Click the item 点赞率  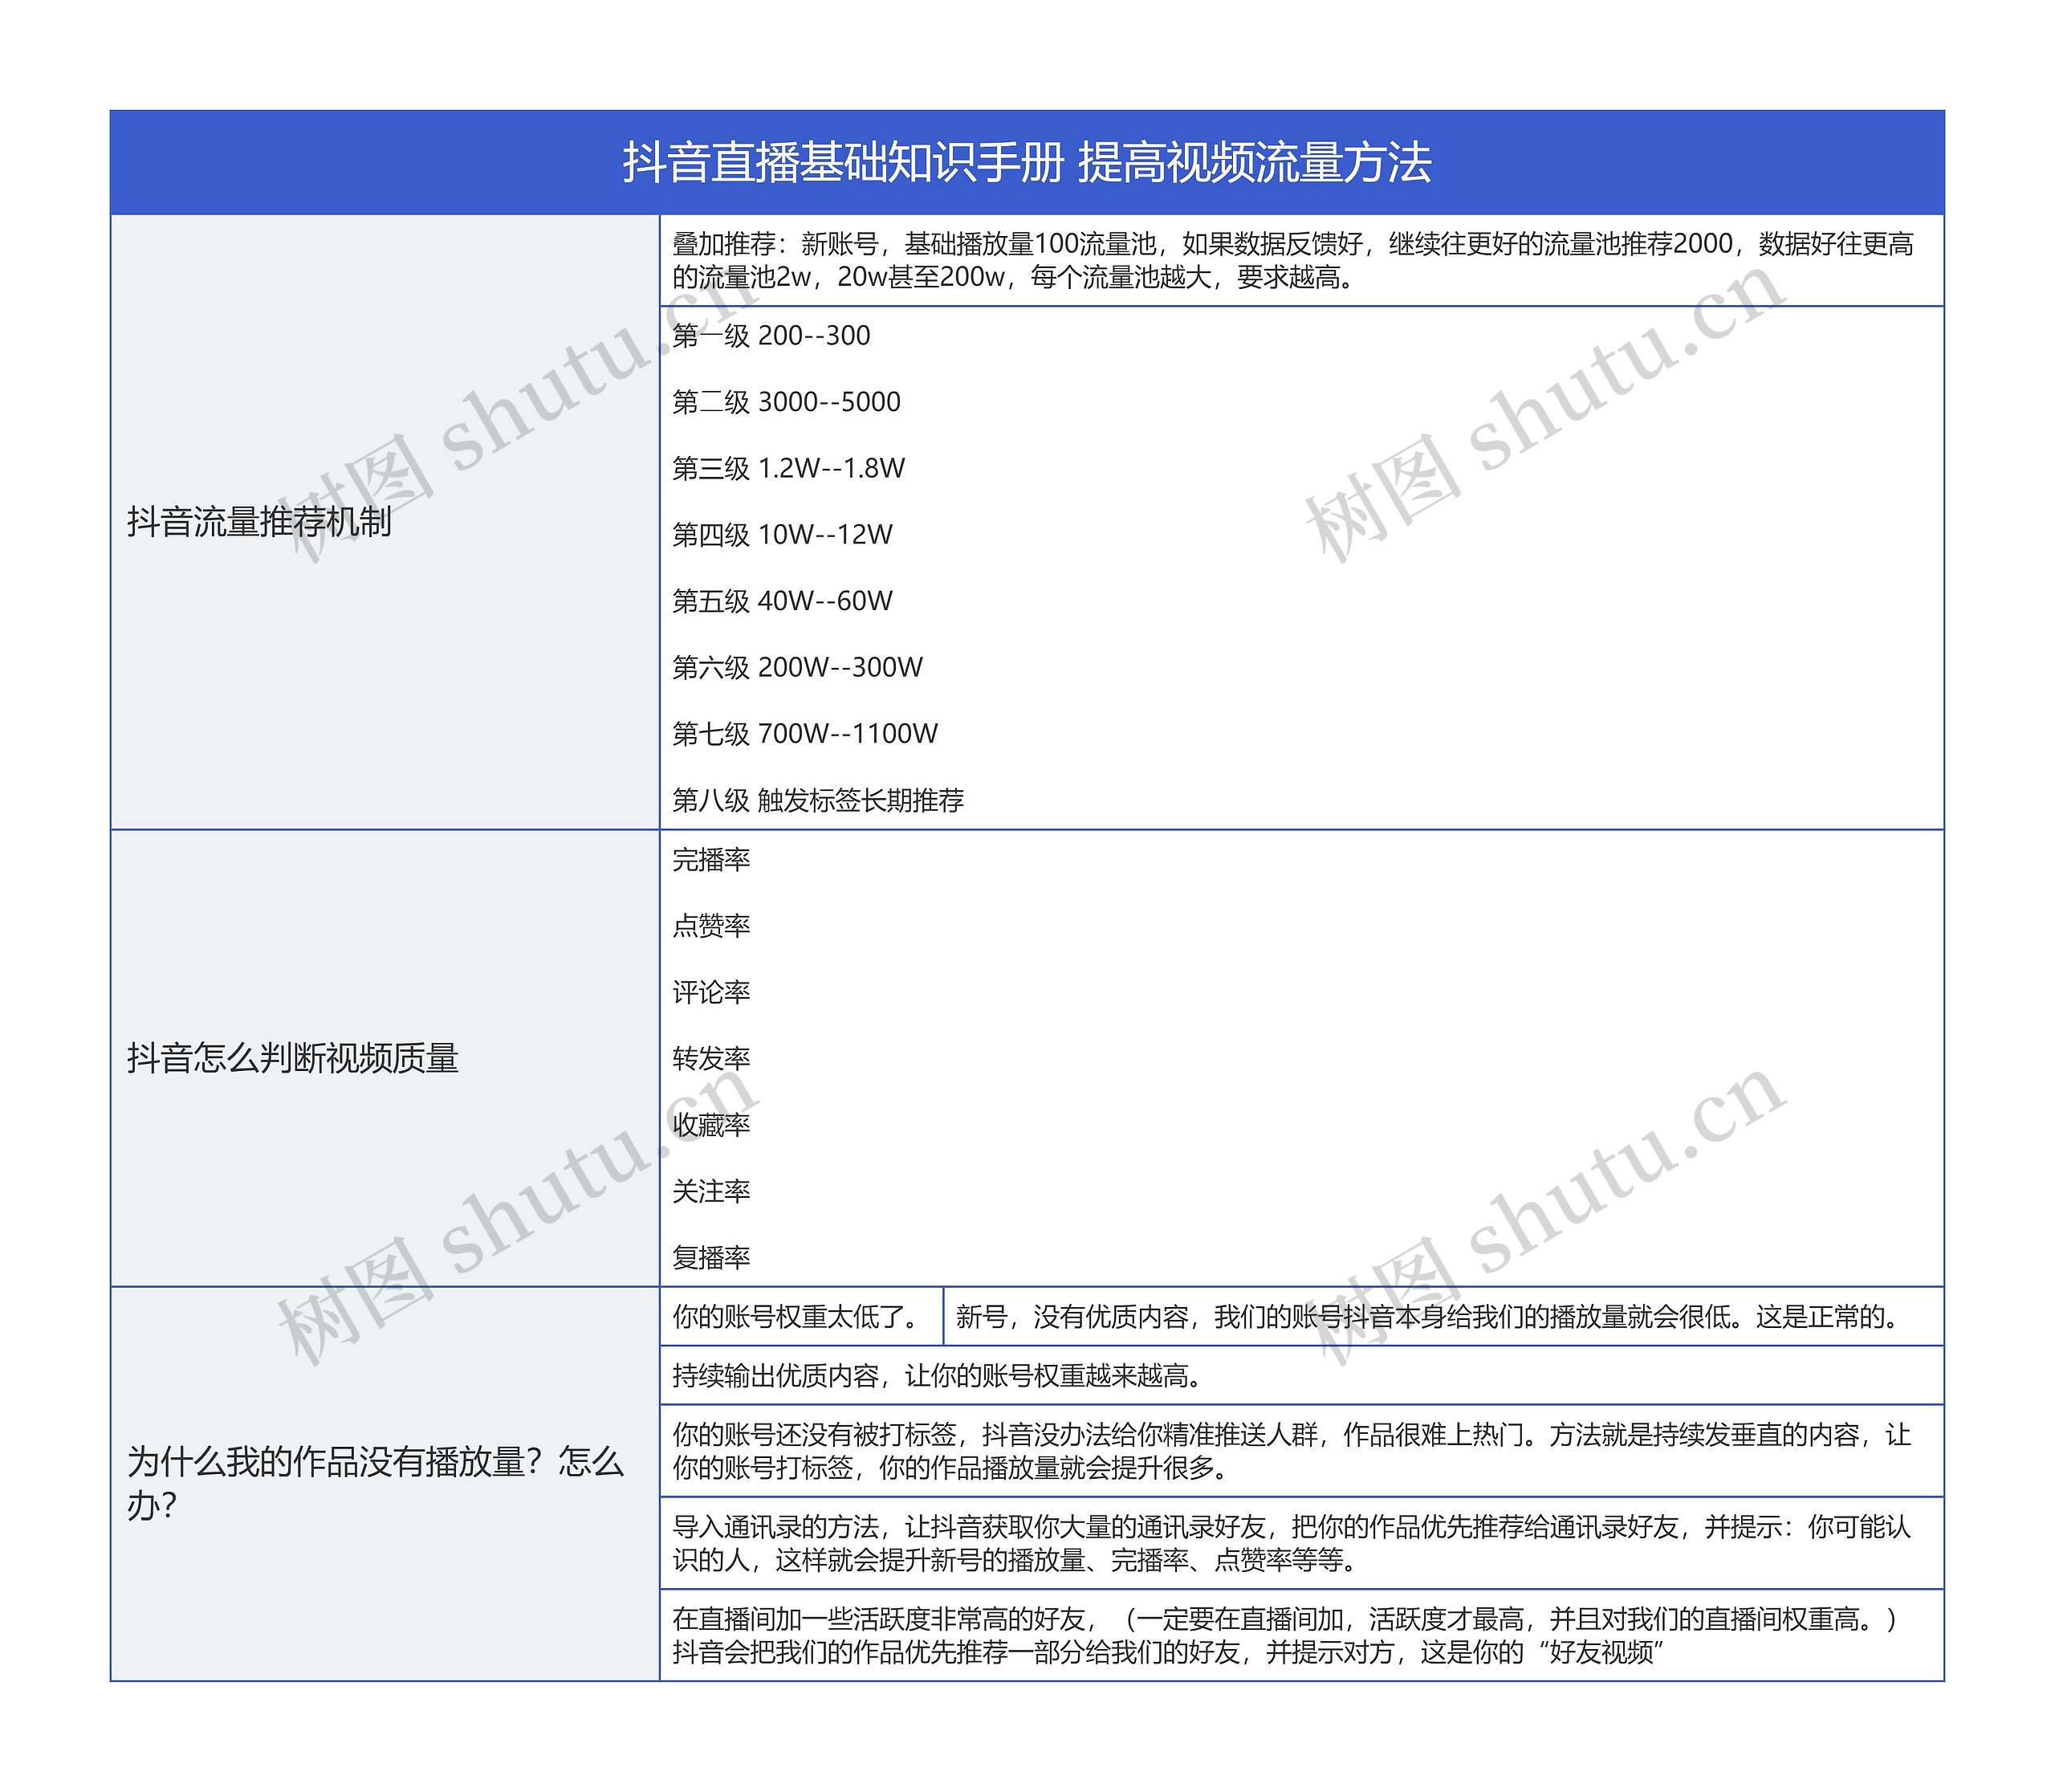pos(711,926)
